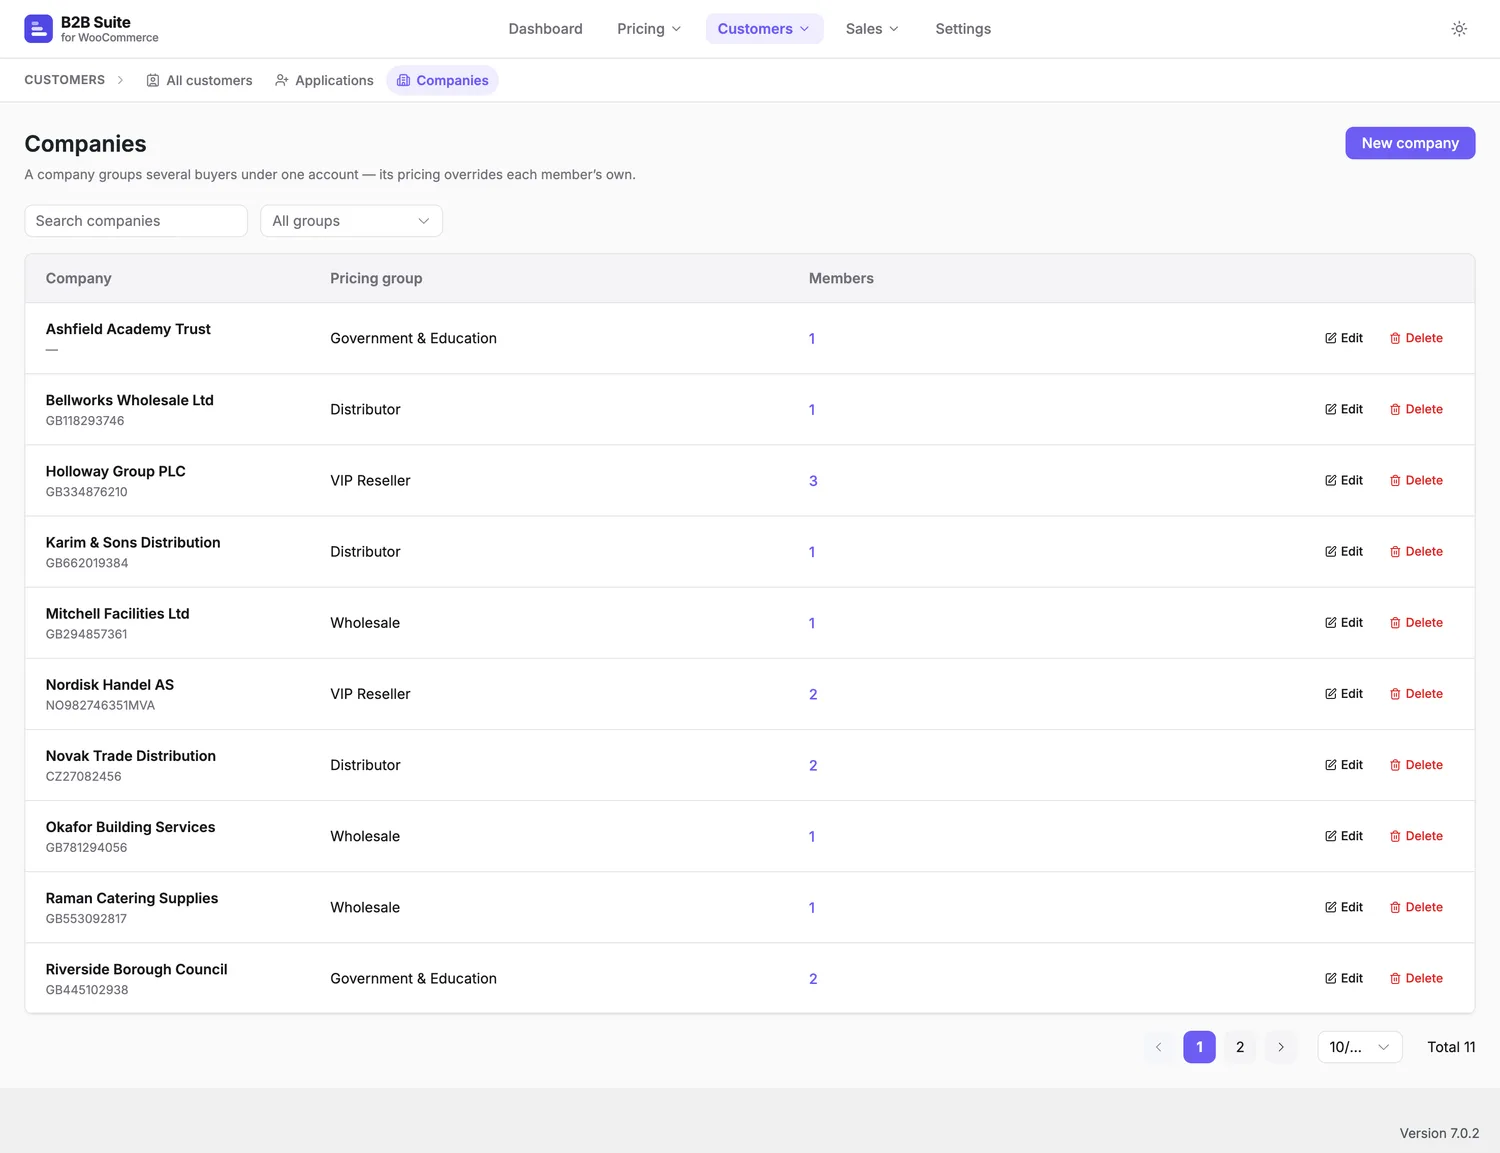Screen dimensions: 1500x1153
Task: Click the trash icon for Bellworks Wholesale Ltd
Action: tap(1395, 409)
